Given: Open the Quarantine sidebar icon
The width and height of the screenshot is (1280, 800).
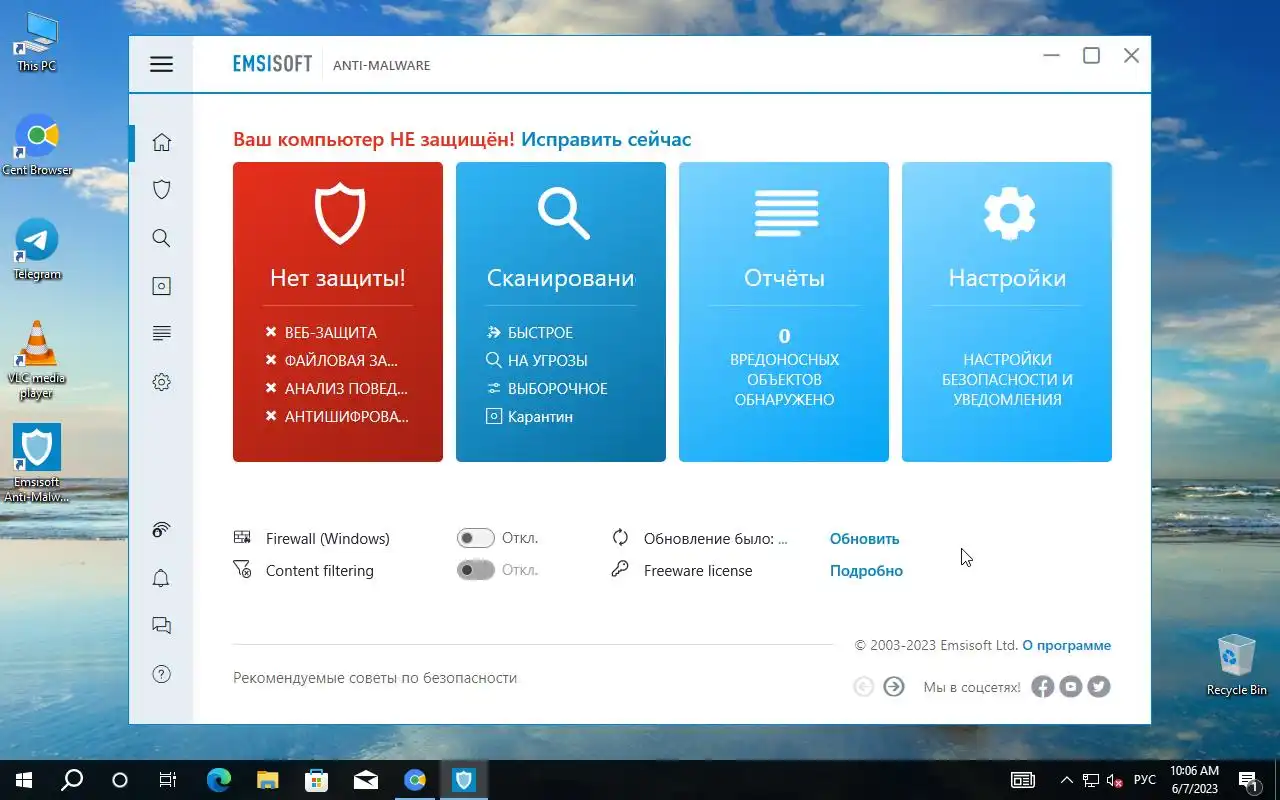Looking at the screenshot, I should tap(161, 286).
